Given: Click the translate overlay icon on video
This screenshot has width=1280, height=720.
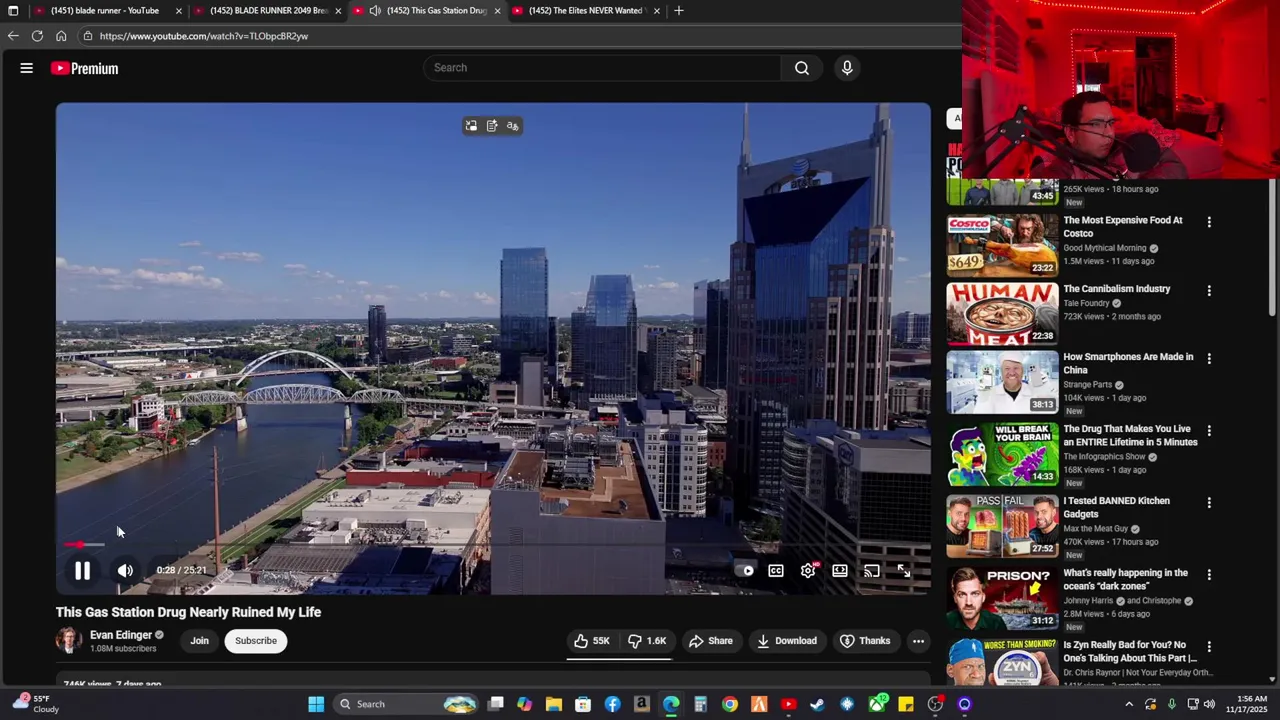Looking at the screenshot, I should click(x=512, y=126).
